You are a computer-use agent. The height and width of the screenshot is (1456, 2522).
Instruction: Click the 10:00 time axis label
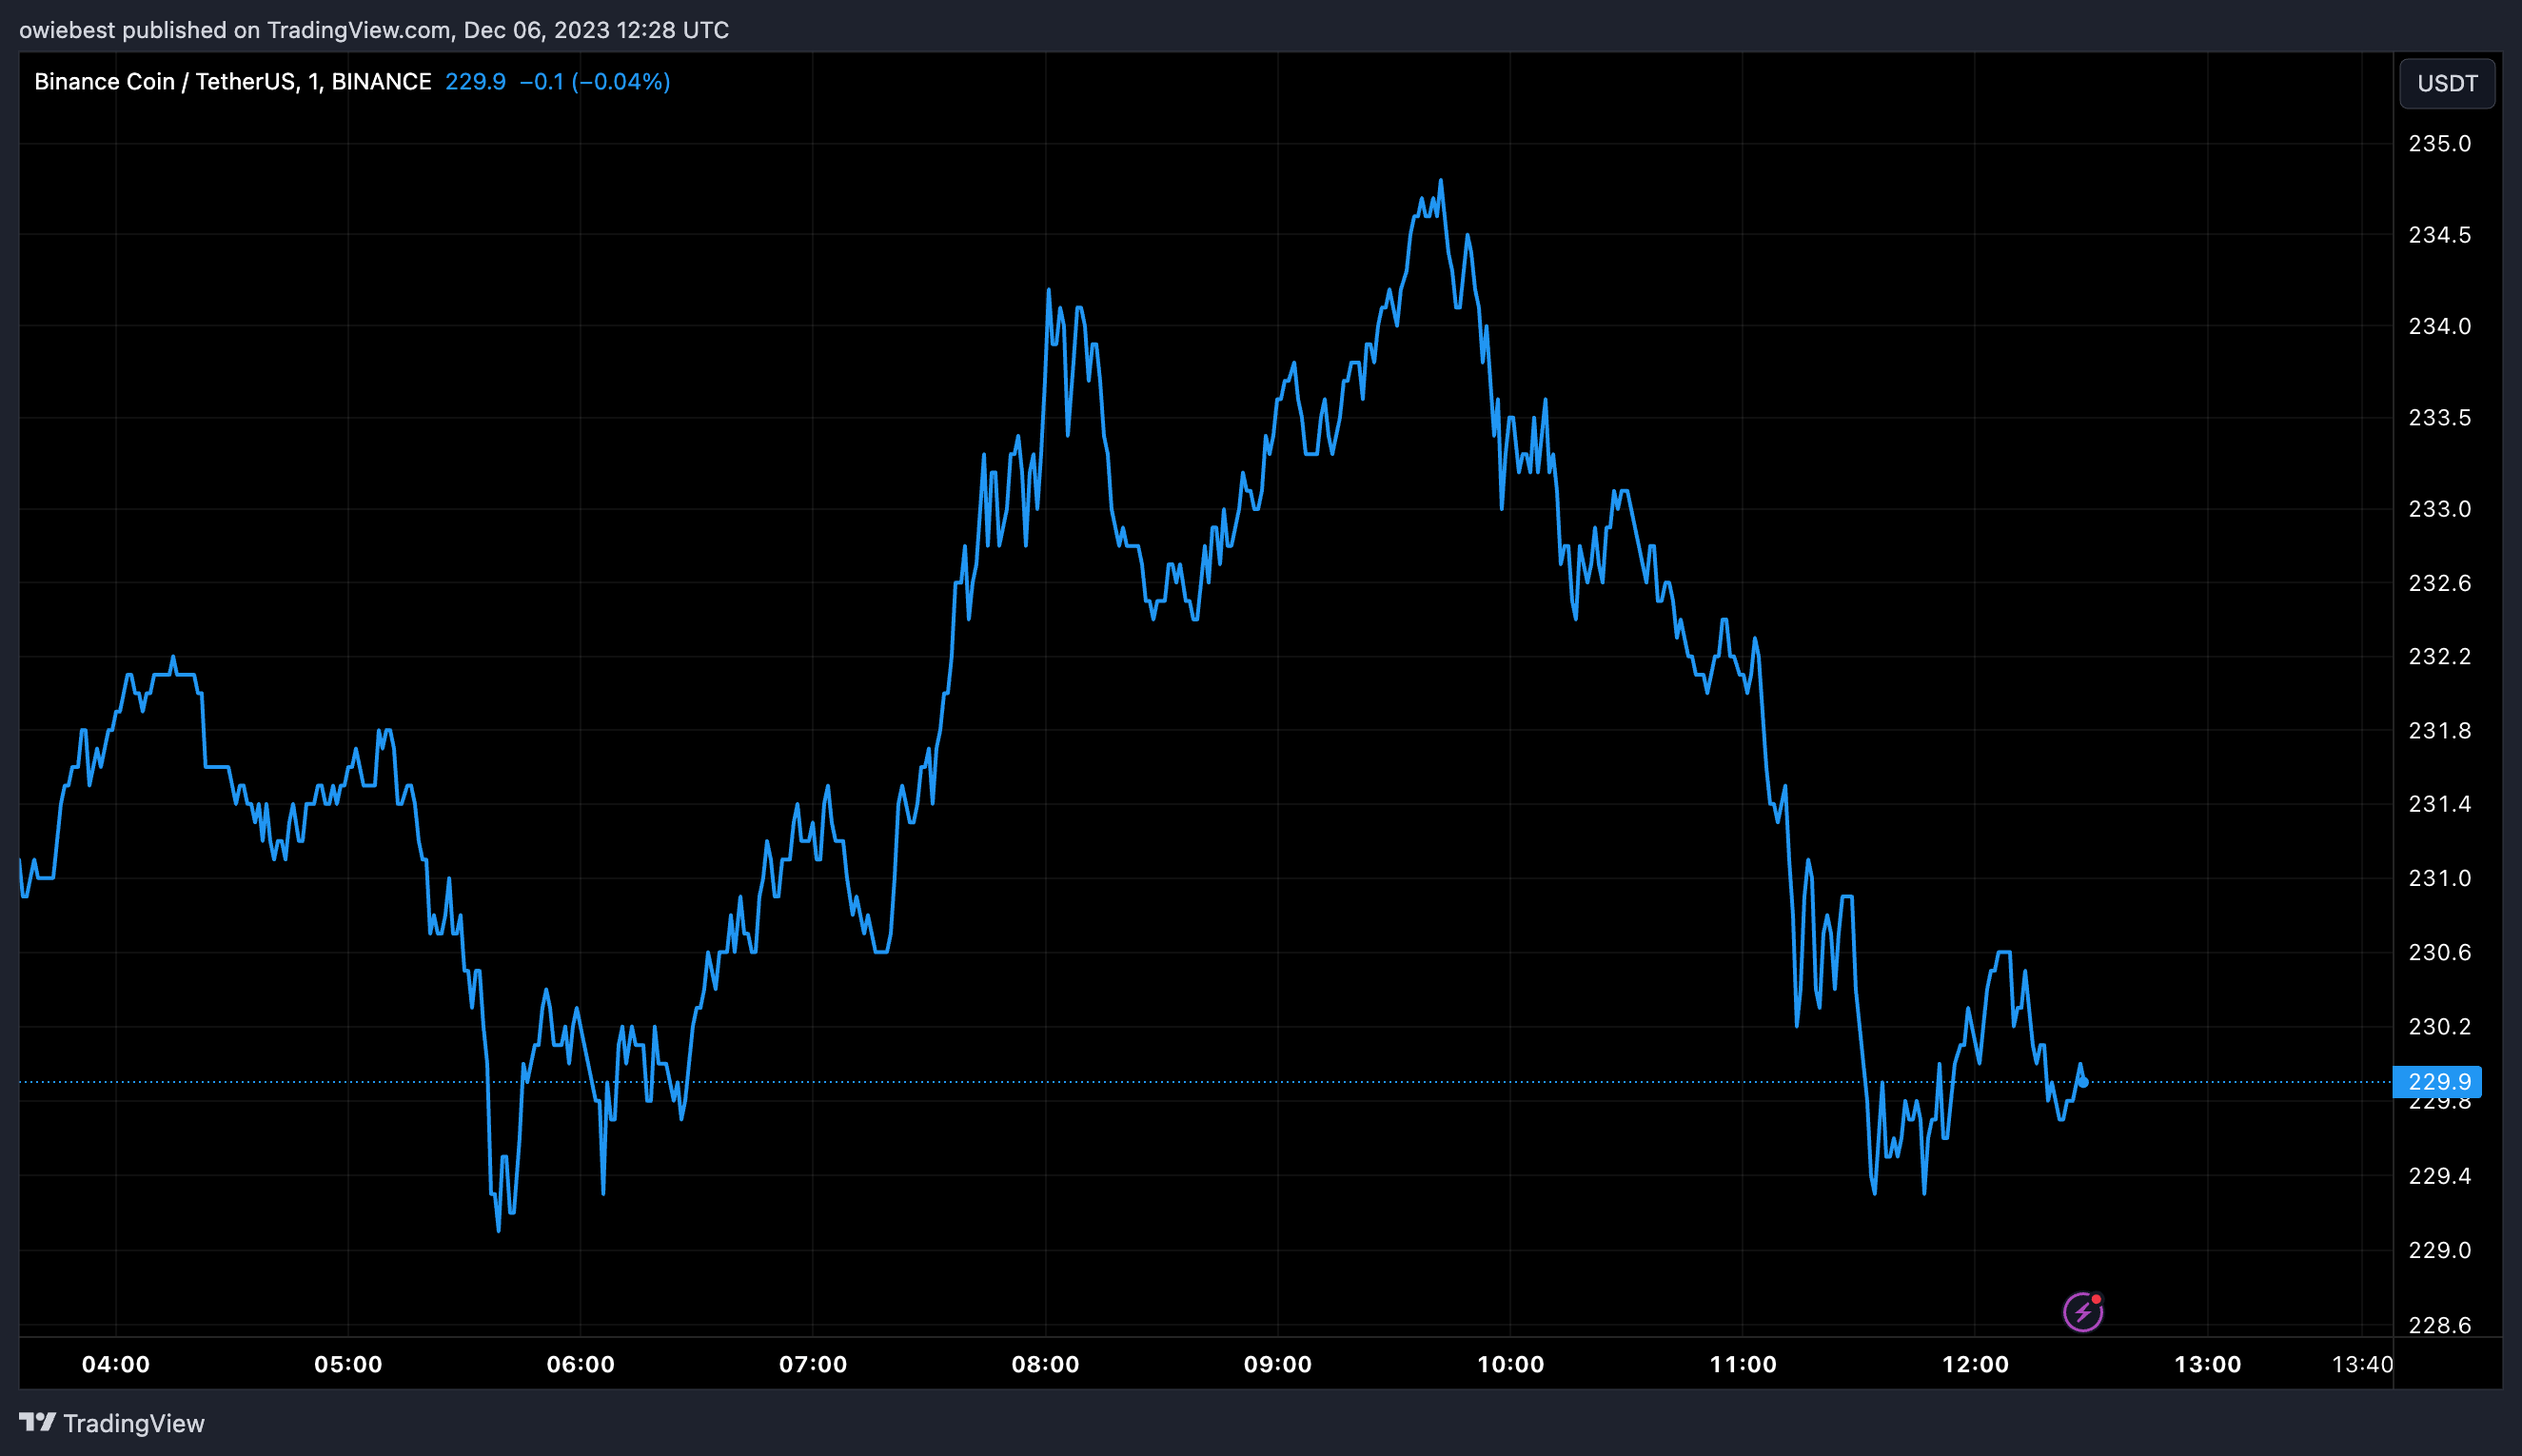coord(1511,1364)
